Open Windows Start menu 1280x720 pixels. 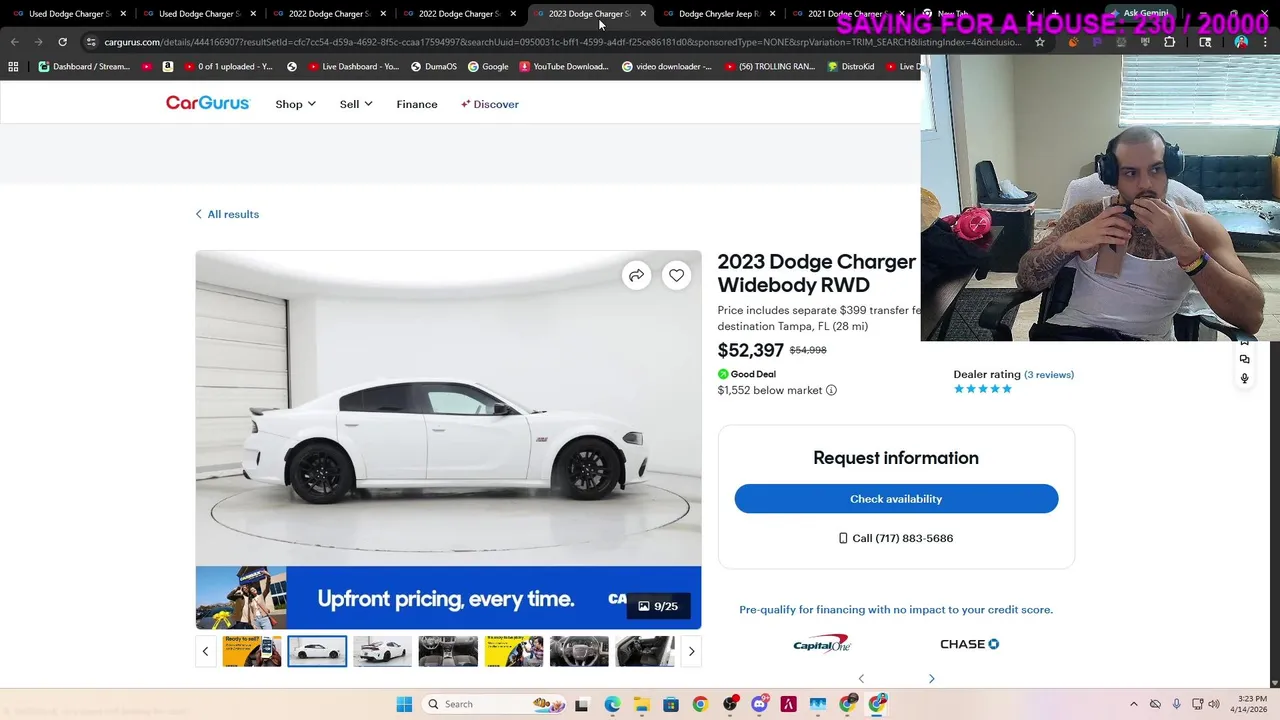click(x=404, y=704)
